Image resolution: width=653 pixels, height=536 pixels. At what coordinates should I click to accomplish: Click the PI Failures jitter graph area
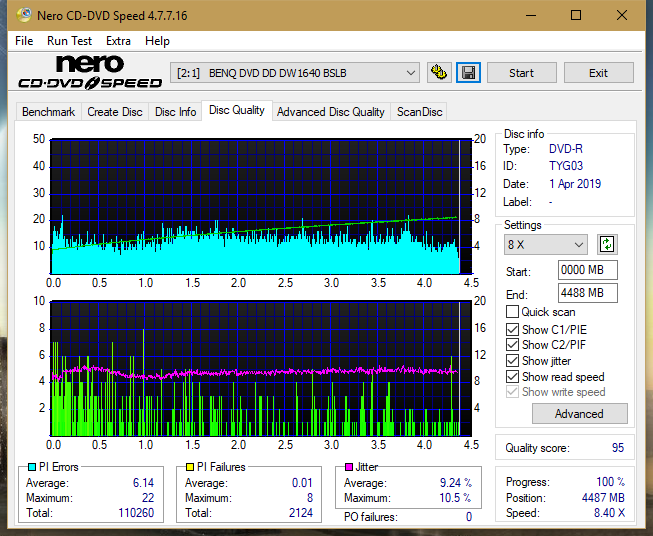pyautogui.click(x=261, y=368)
